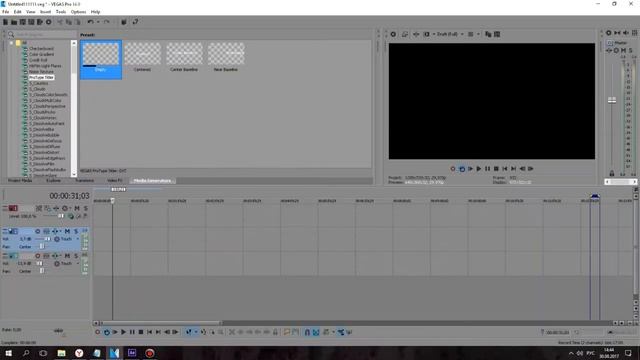This screenshot has height=360, width=640.
Task: Click the Undo arrow in the toolbar
Action: pos(91,22)
